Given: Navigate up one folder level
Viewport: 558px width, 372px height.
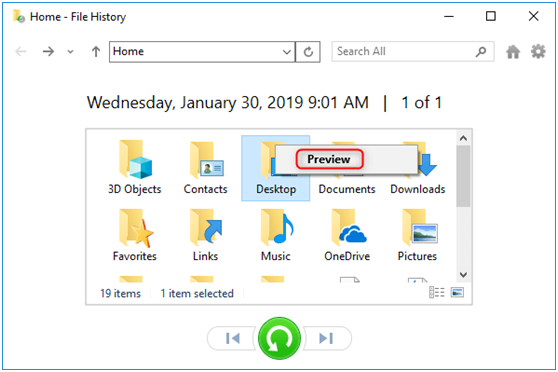Looking at the screenshot, I should point(96,52).
